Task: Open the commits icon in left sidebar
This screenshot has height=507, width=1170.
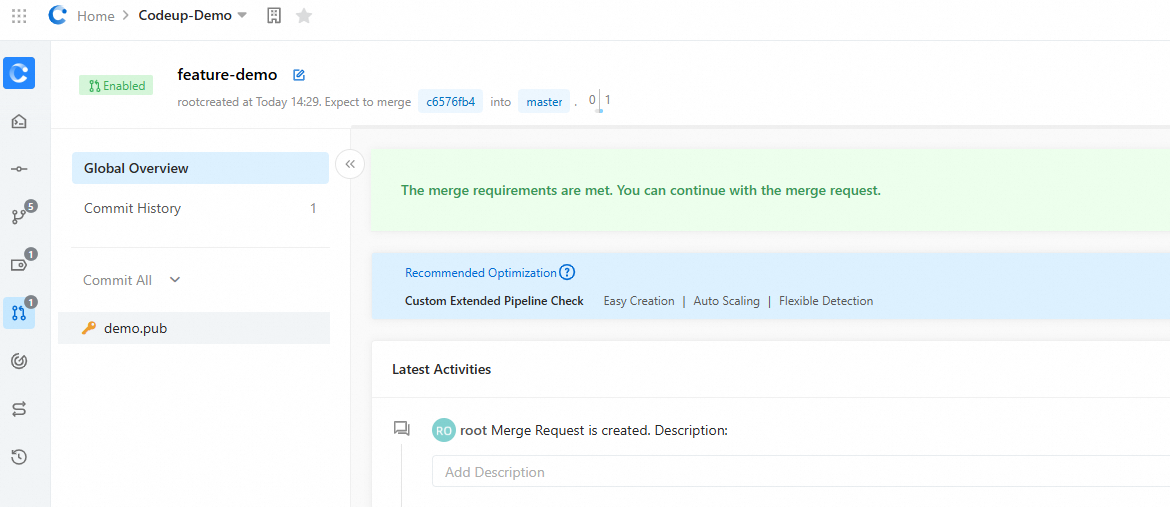Action: (x=19, y=169)
